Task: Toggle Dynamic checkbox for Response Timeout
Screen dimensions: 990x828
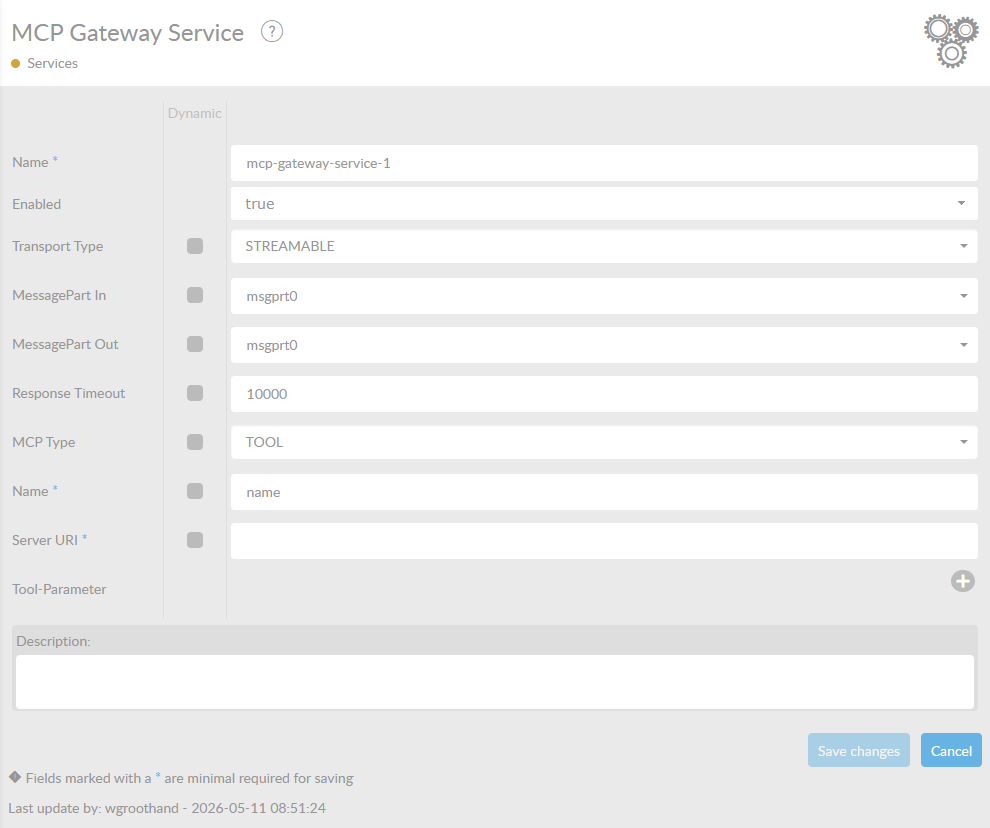Action: tap(195, 393)
